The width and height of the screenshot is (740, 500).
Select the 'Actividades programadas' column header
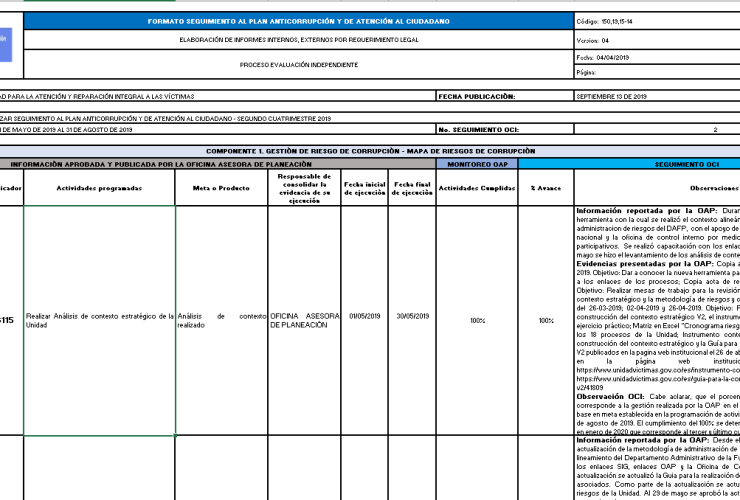(x=99, y=187)
